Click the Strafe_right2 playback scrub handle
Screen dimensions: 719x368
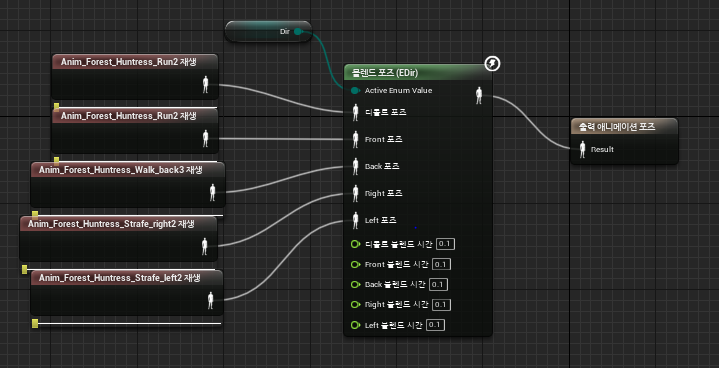tap(24, 269)
